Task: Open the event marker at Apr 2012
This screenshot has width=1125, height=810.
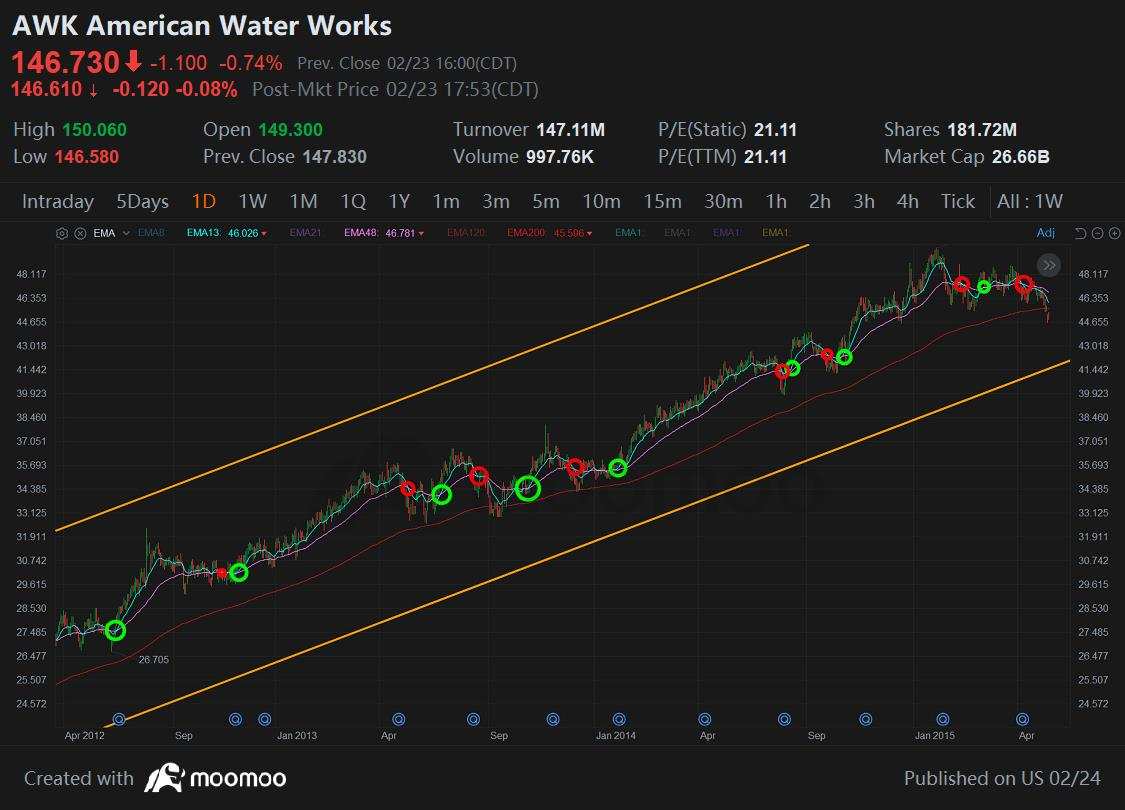Action: click(x=119, y=719)
